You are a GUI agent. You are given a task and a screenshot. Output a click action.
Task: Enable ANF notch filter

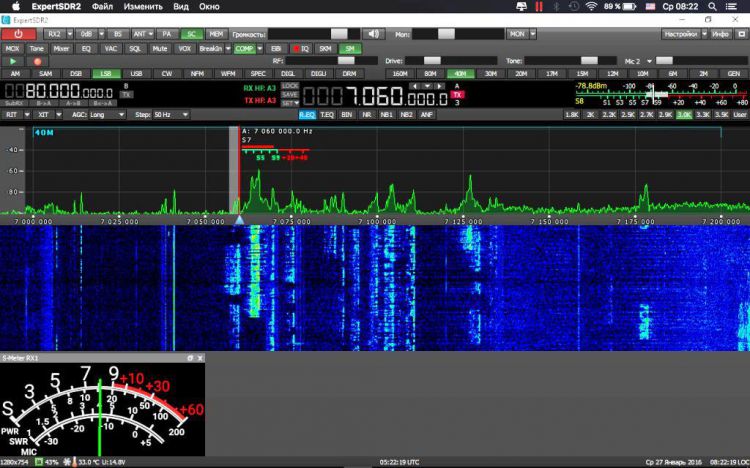(x=426, y=114)
